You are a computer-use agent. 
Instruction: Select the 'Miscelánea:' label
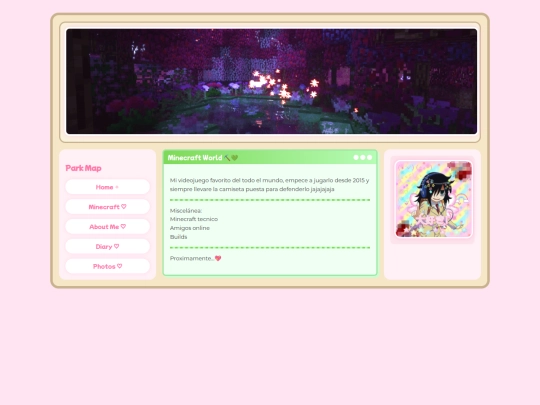click(x=186, y=210)
